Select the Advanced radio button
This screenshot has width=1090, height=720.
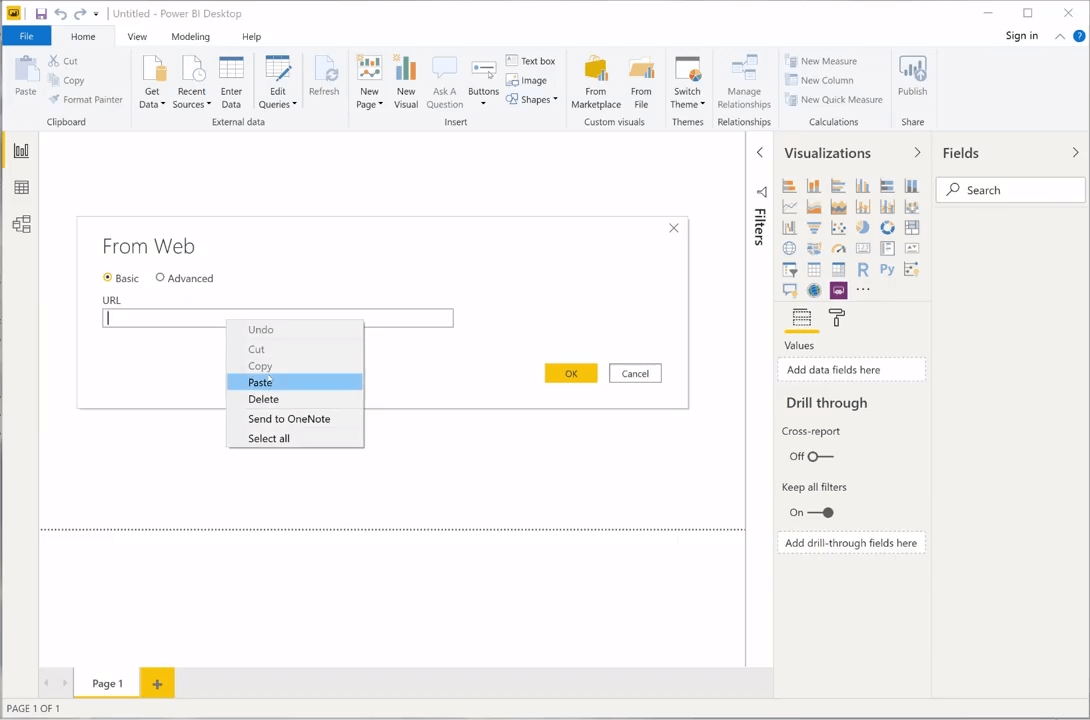point(160,278)
